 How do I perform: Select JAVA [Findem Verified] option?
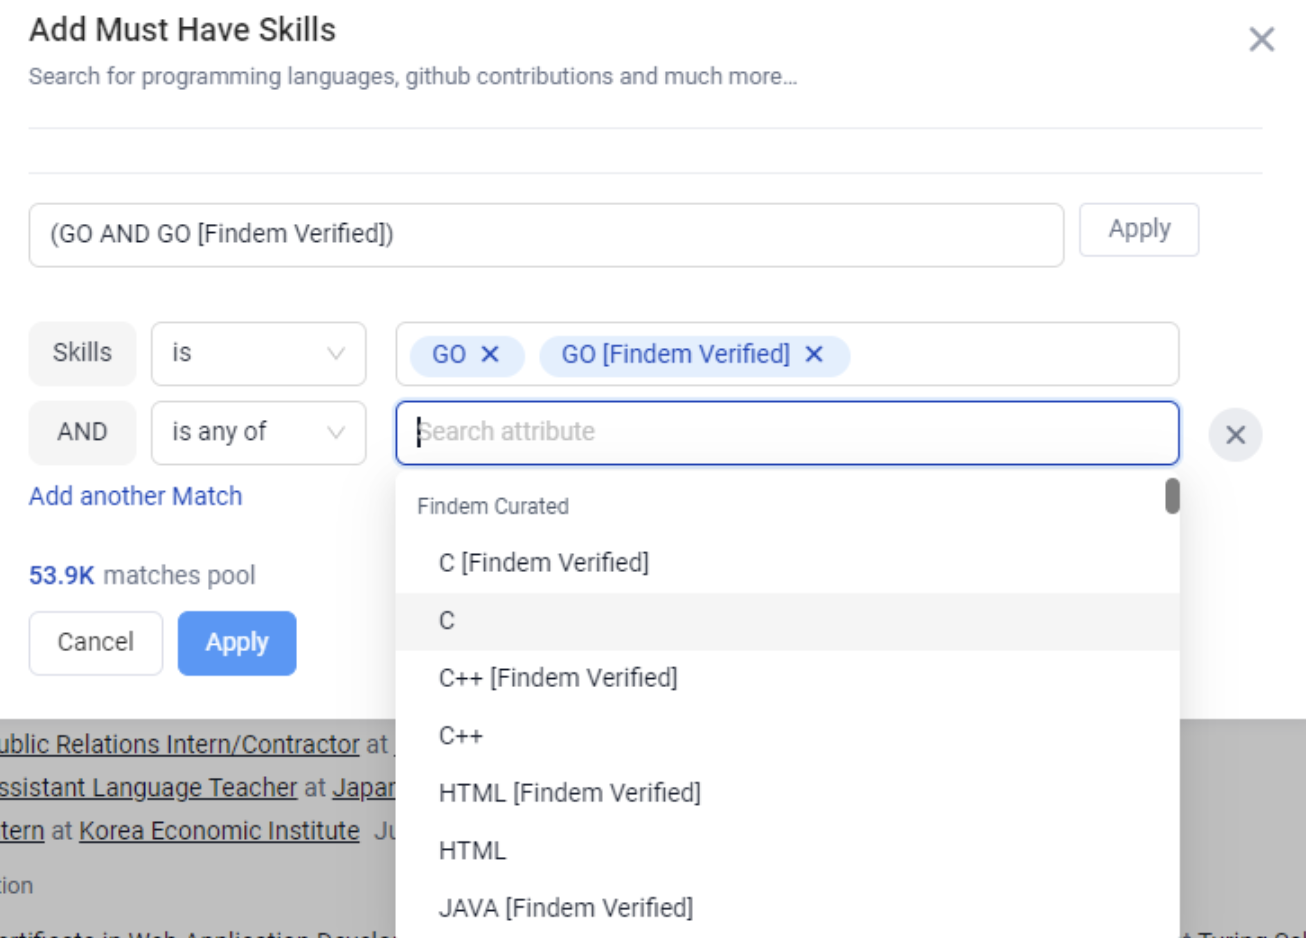click(x=787, y=908)
